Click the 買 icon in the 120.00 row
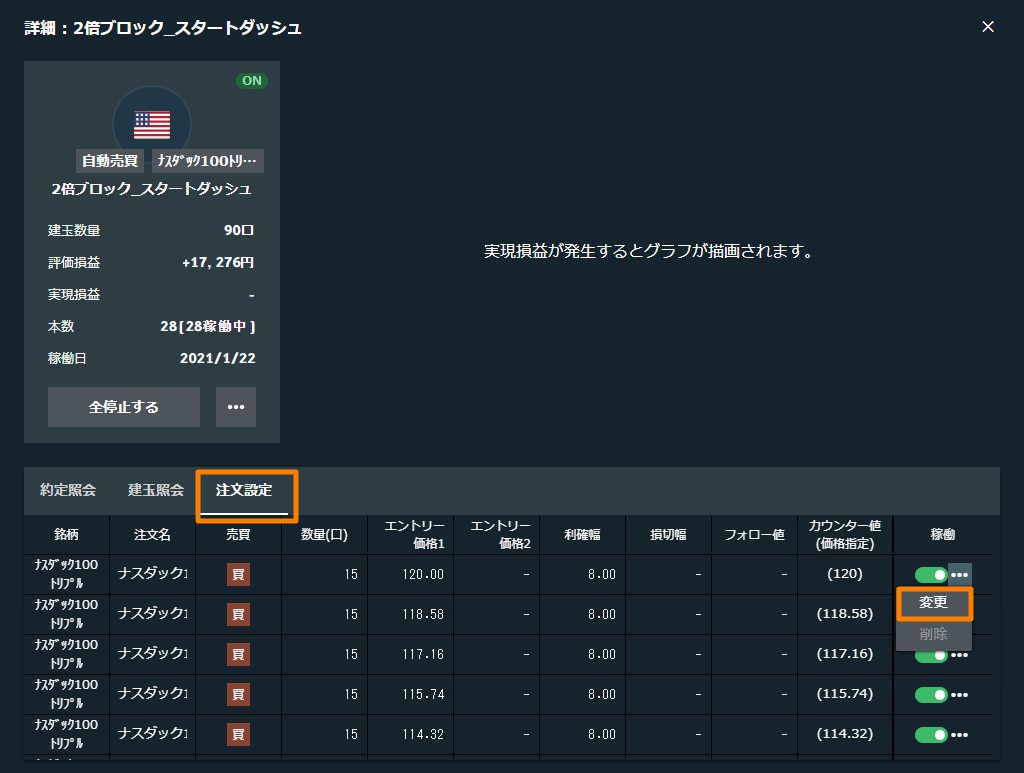The image size is (1024, 773). [x=238, y=575]
